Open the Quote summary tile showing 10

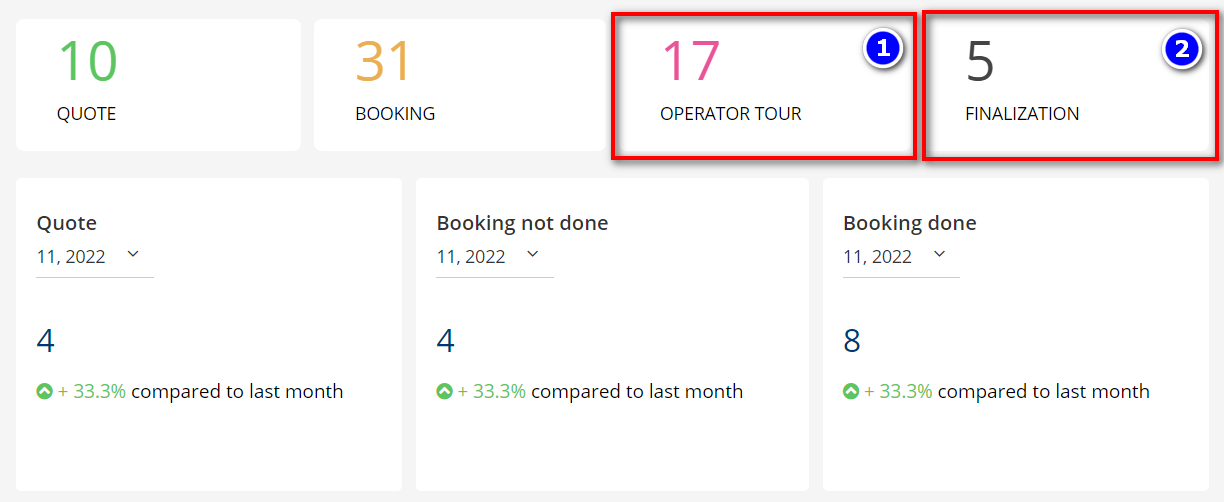pos(158,85)
